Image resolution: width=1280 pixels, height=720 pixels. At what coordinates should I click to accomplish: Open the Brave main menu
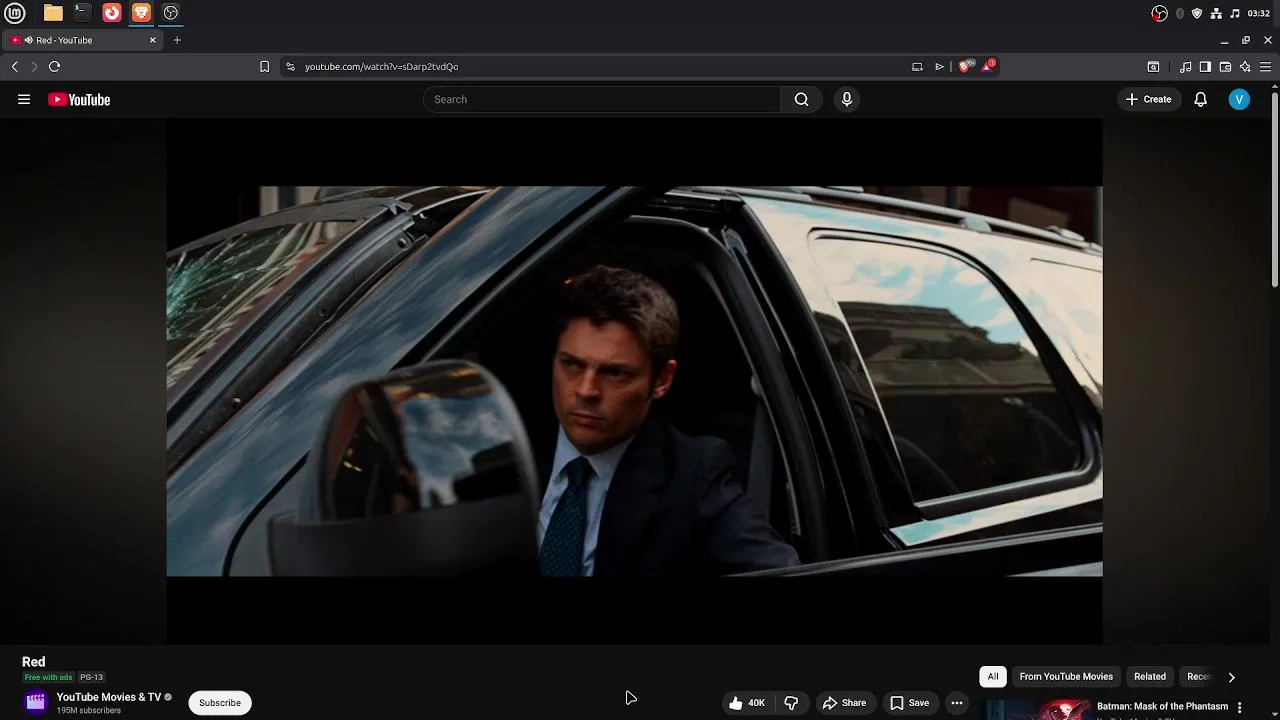(1265, 67)
